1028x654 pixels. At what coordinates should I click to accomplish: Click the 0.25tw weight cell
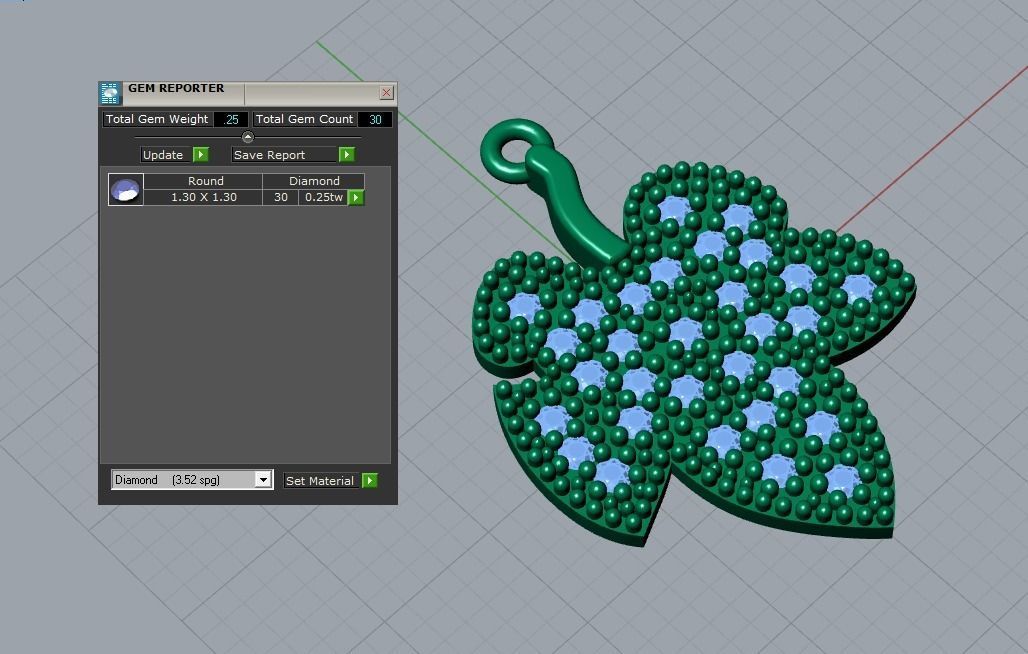[x=324, y=197]
